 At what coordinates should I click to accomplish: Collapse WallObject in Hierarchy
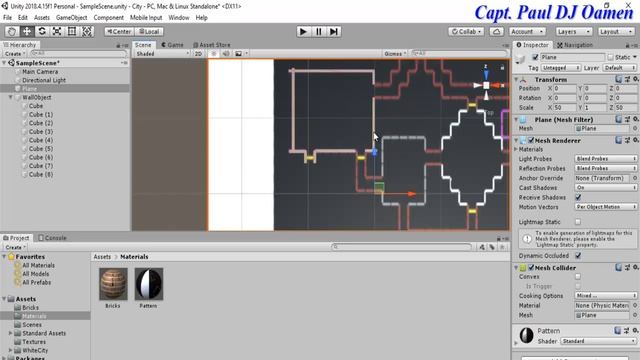[x=11, y=97]
